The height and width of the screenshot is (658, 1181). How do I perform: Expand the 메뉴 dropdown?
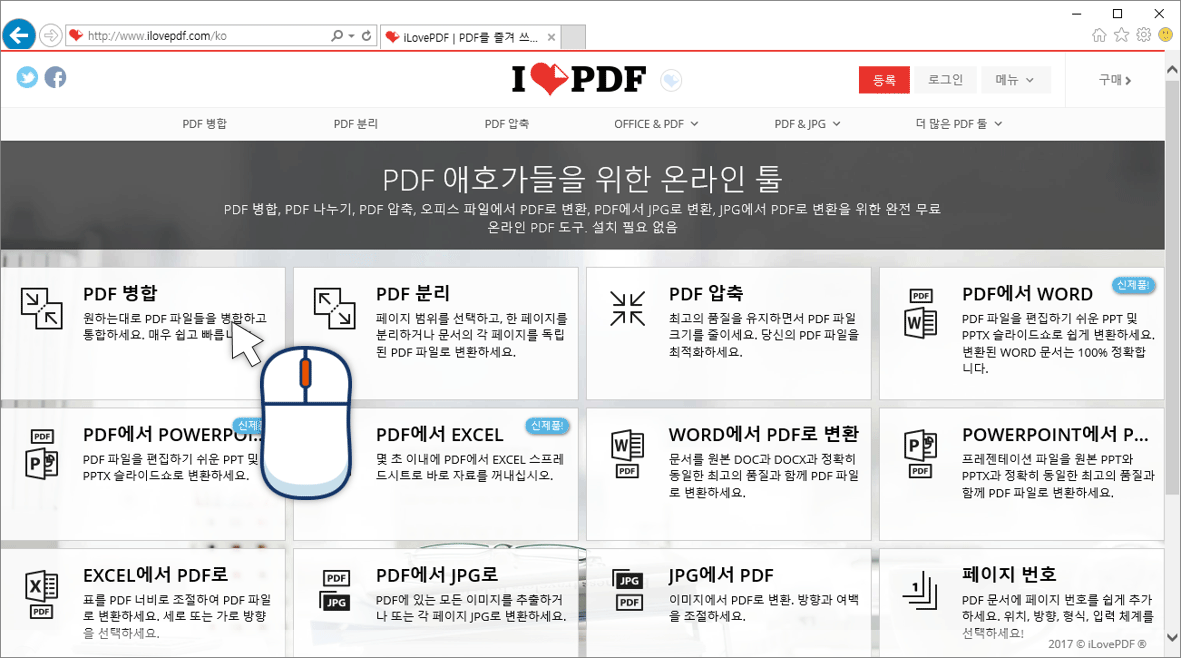pos(1015,80)
